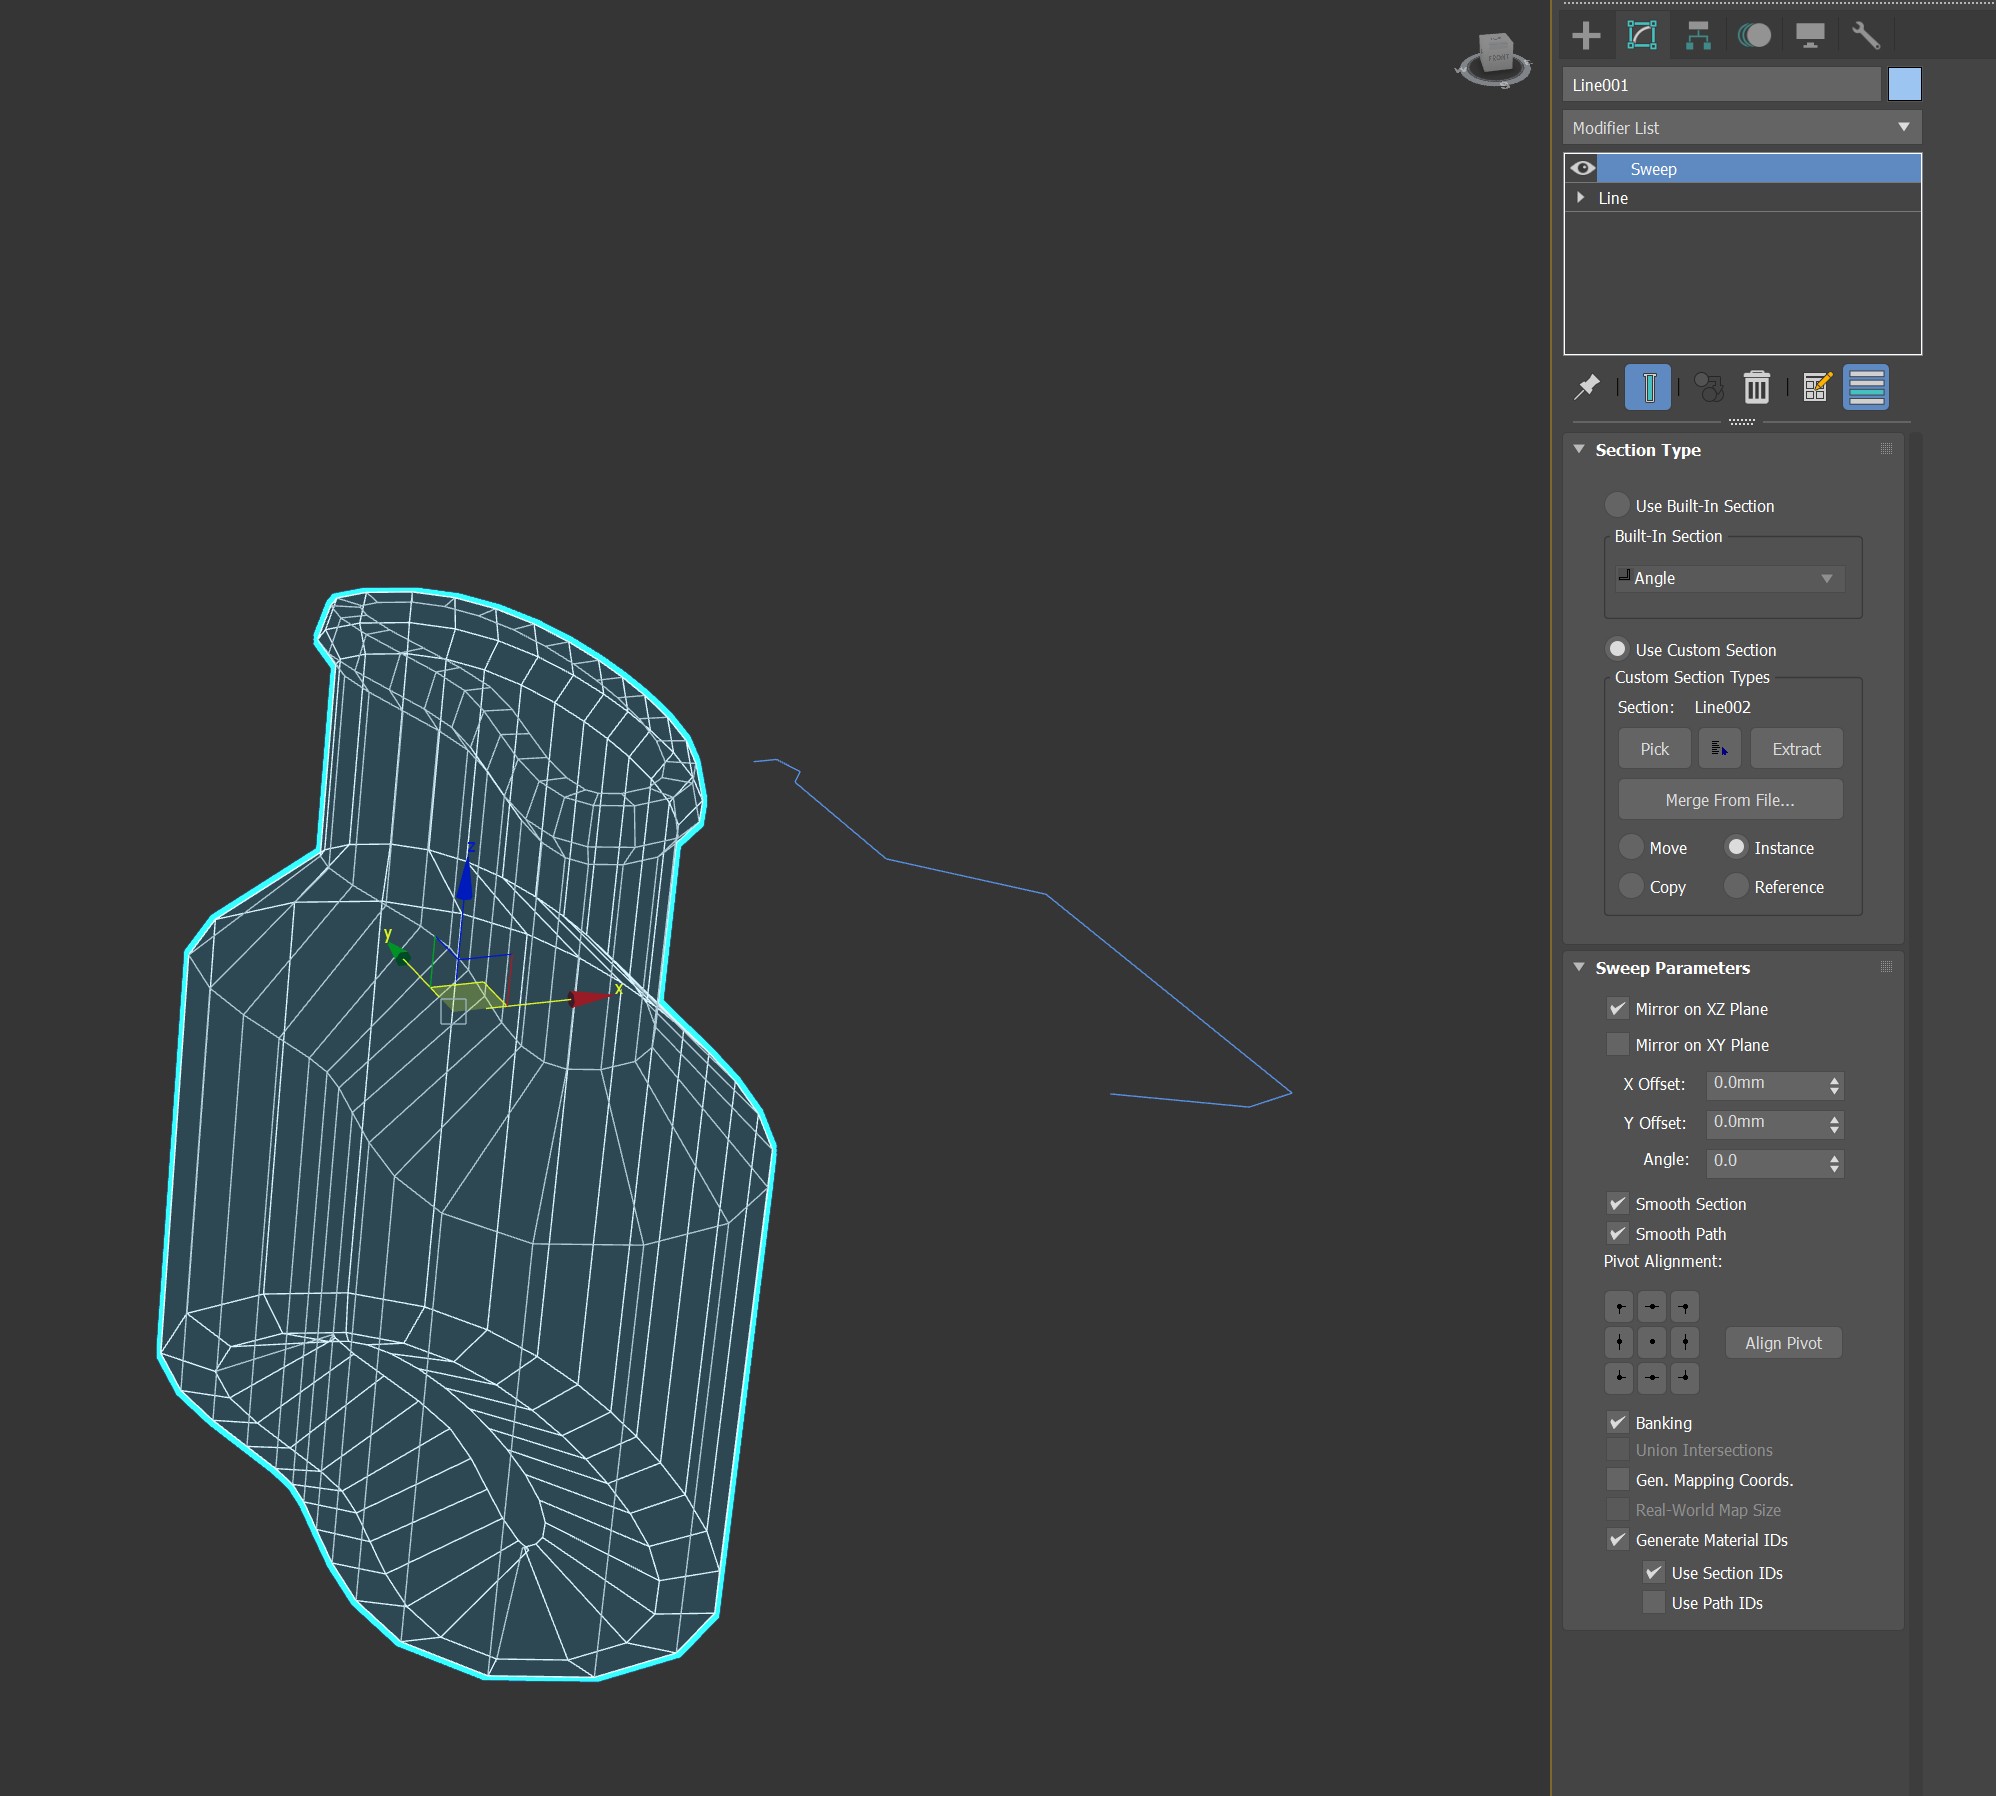The width and height of the screenshot is (1996, 1796).
Task: Open the Display panel icon
Action: pyautogui.click(x=1810, y=36)
